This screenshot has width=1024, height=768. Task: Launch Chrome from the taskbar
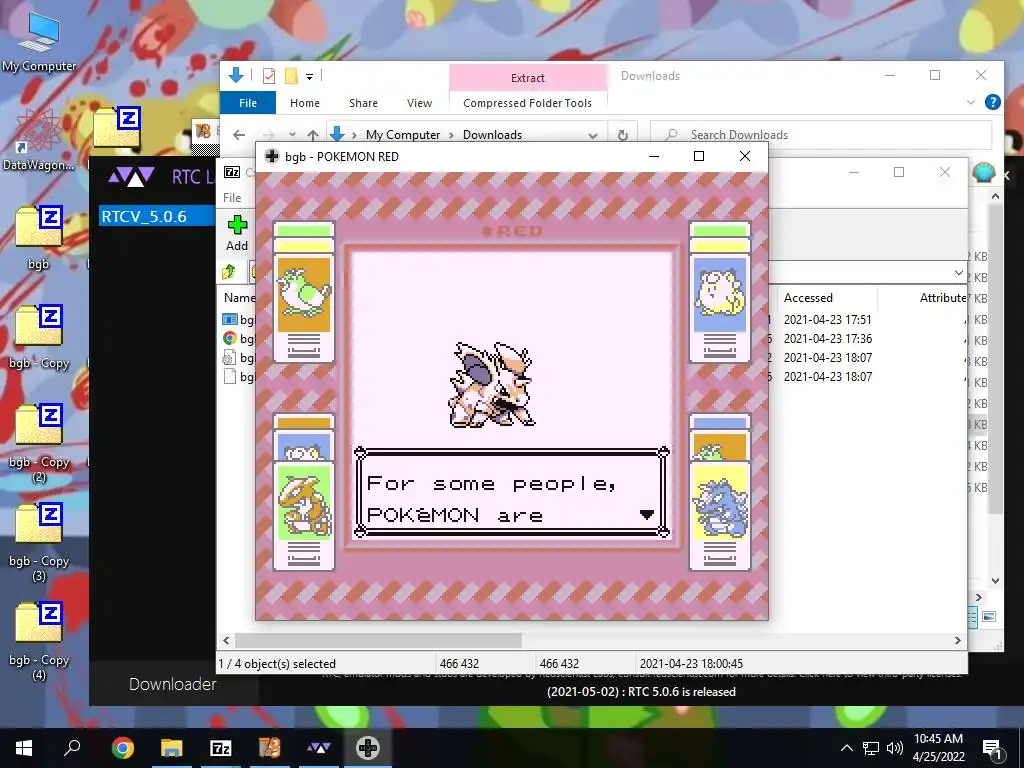(122, 748)
